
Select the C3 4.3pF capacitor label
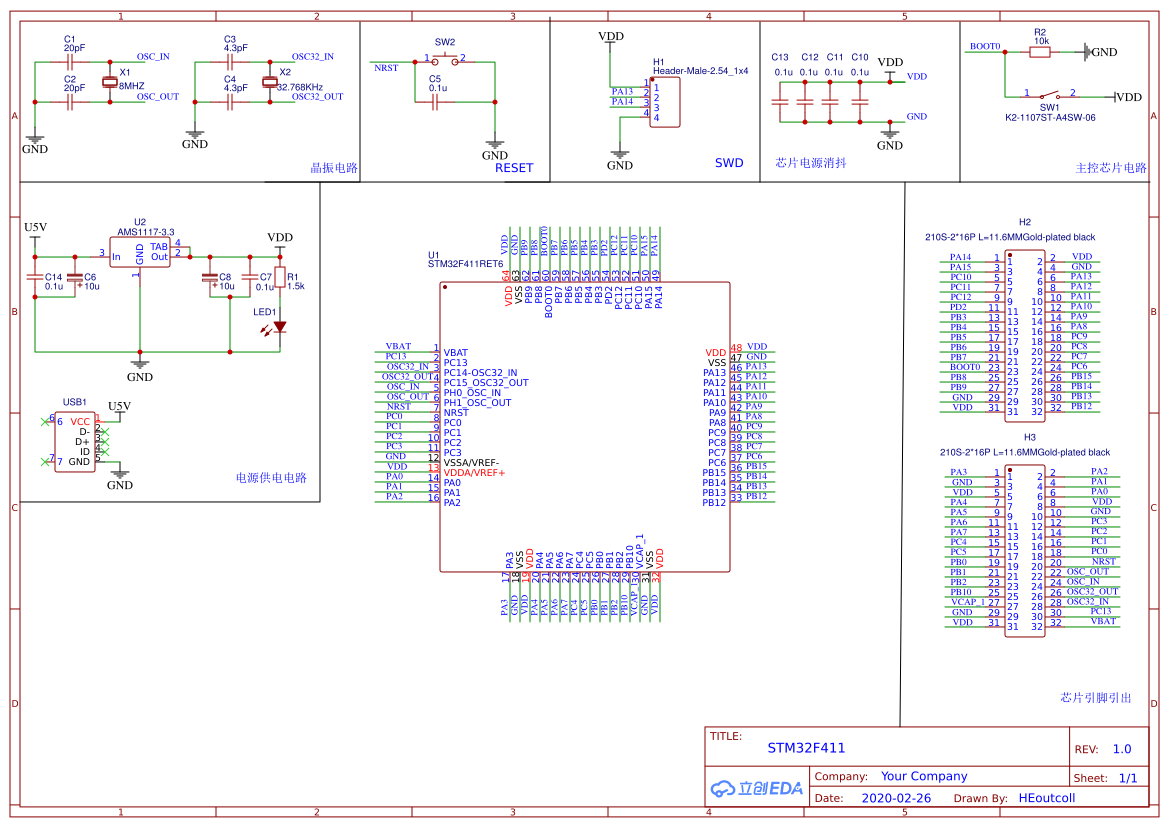(x=236, y=43)
